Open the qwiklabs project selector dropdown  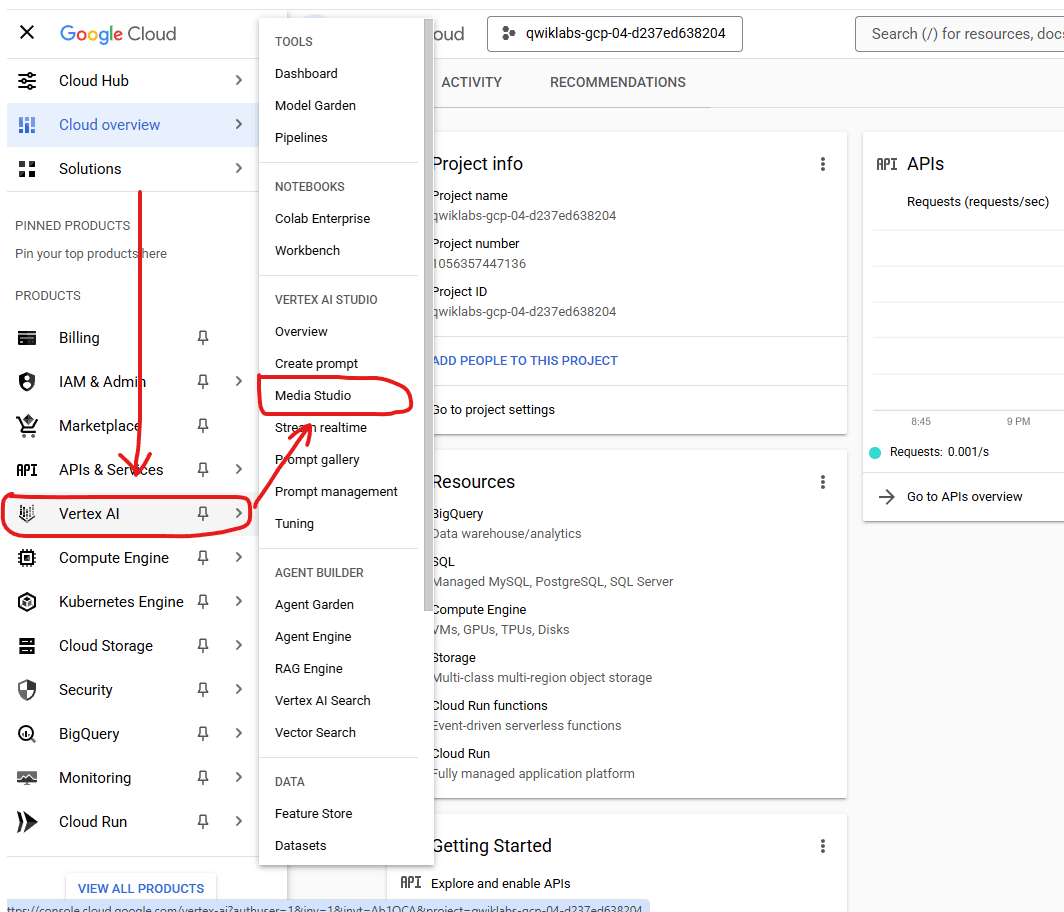click(x=615, y=34)
